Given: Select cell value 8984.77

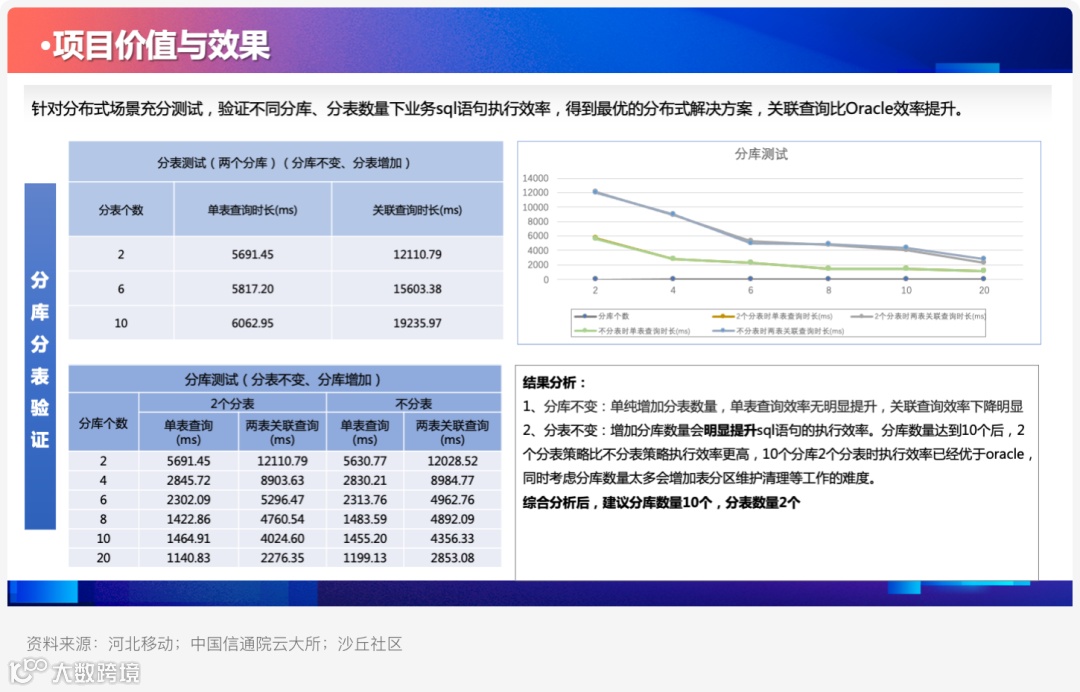Looking at the screenshot, I should 452,481.
